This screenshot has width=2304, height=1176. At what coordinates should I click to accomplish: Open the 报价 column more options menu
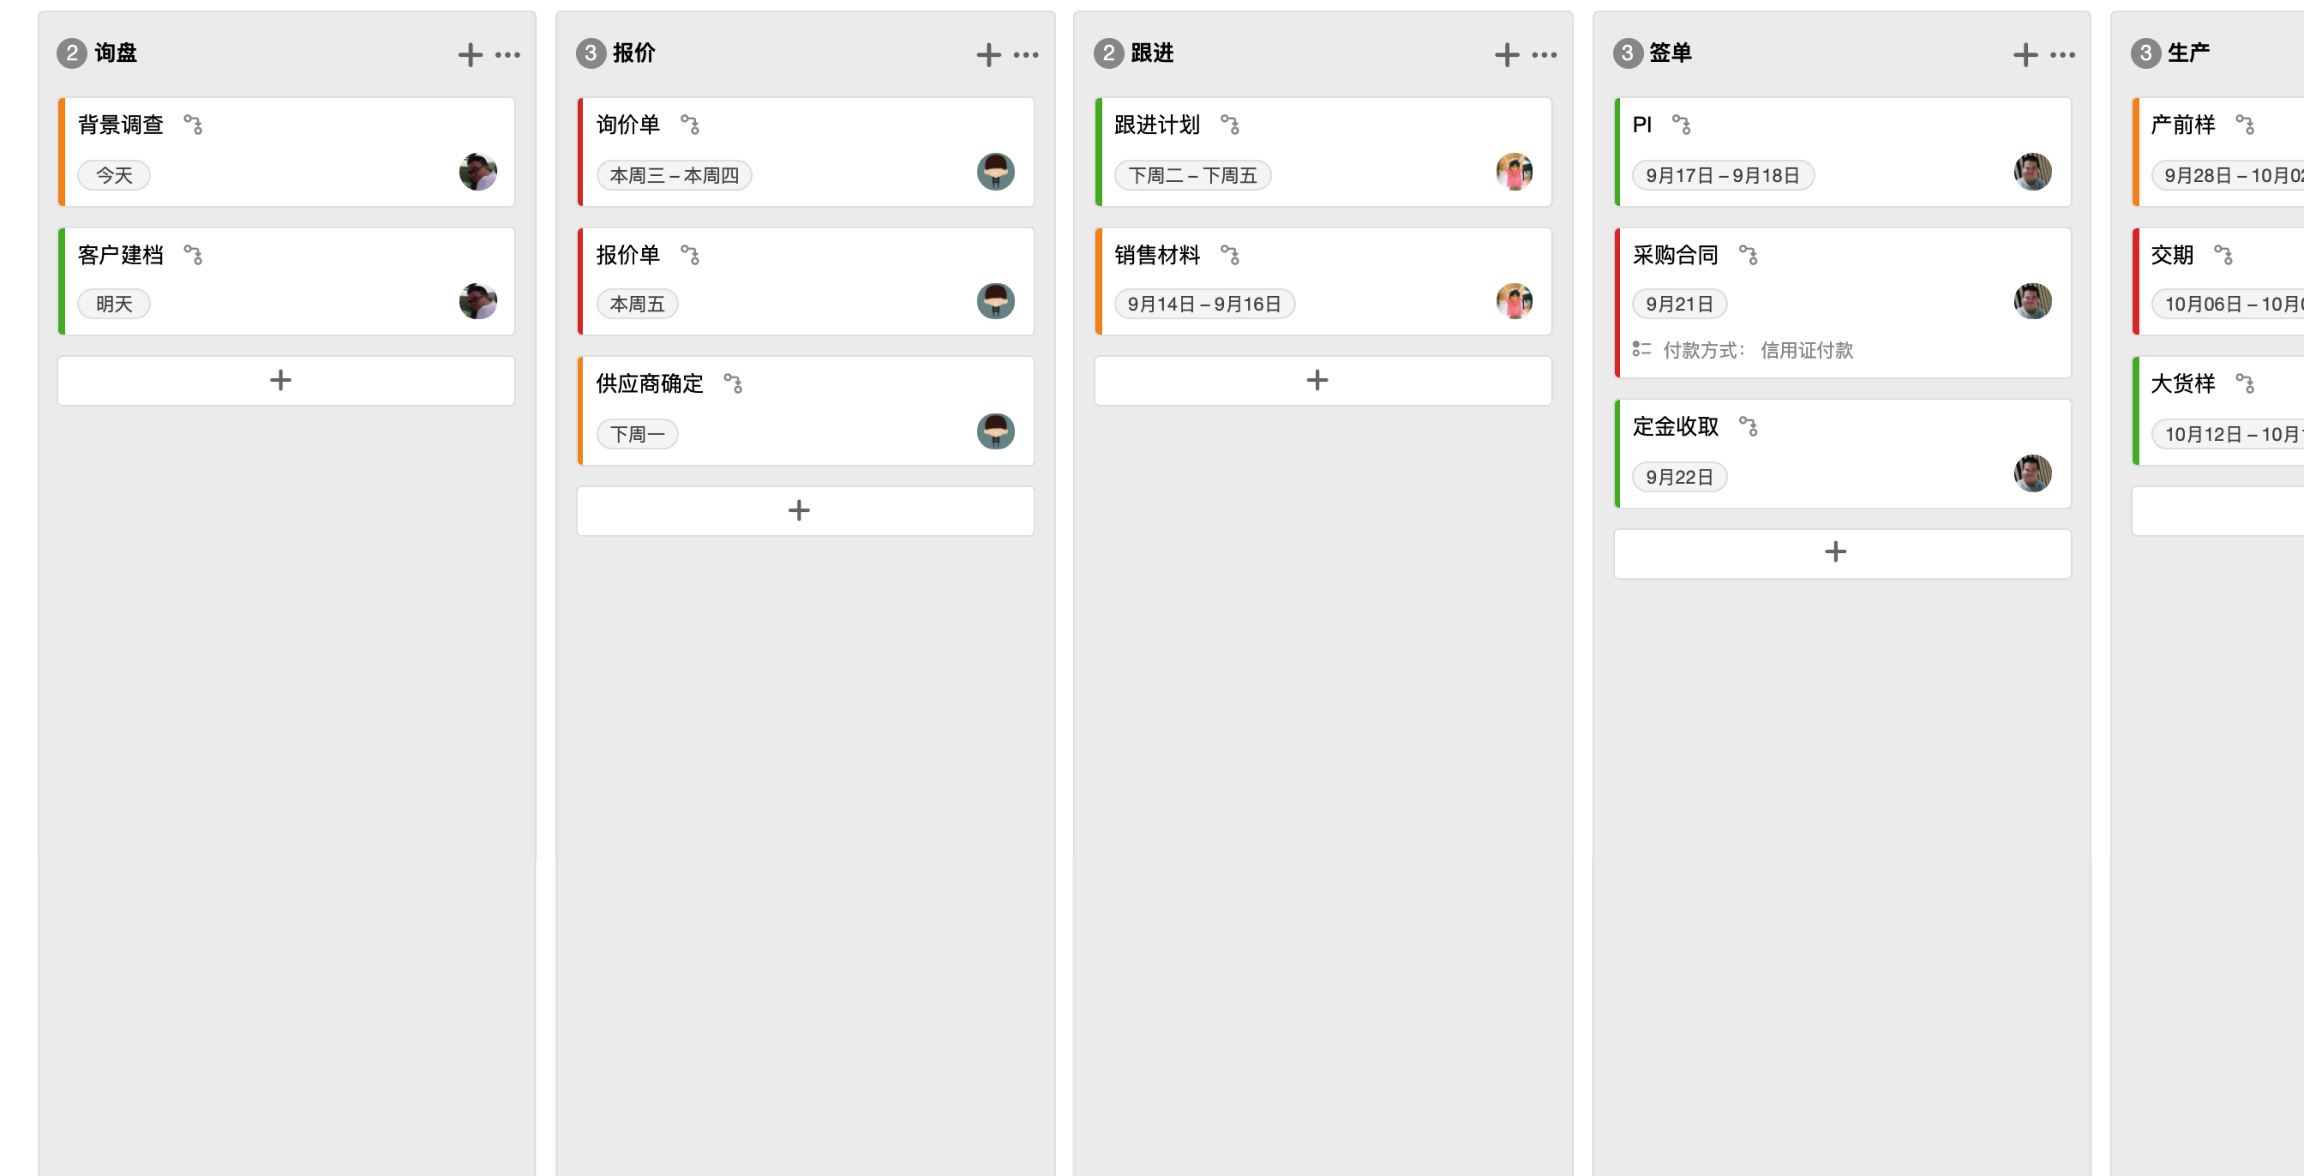click(1026, 54)
